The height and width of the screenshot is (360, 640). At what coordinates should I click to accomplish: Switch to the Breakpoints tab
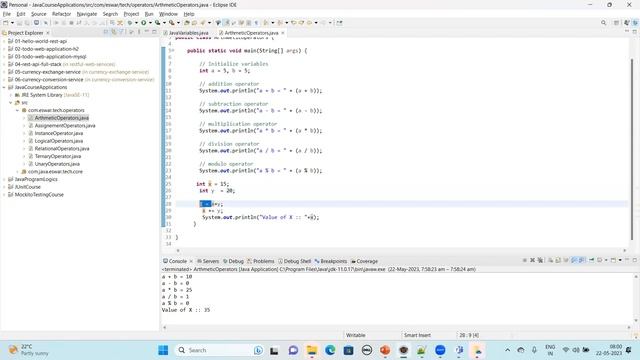[x=331, y=261]
